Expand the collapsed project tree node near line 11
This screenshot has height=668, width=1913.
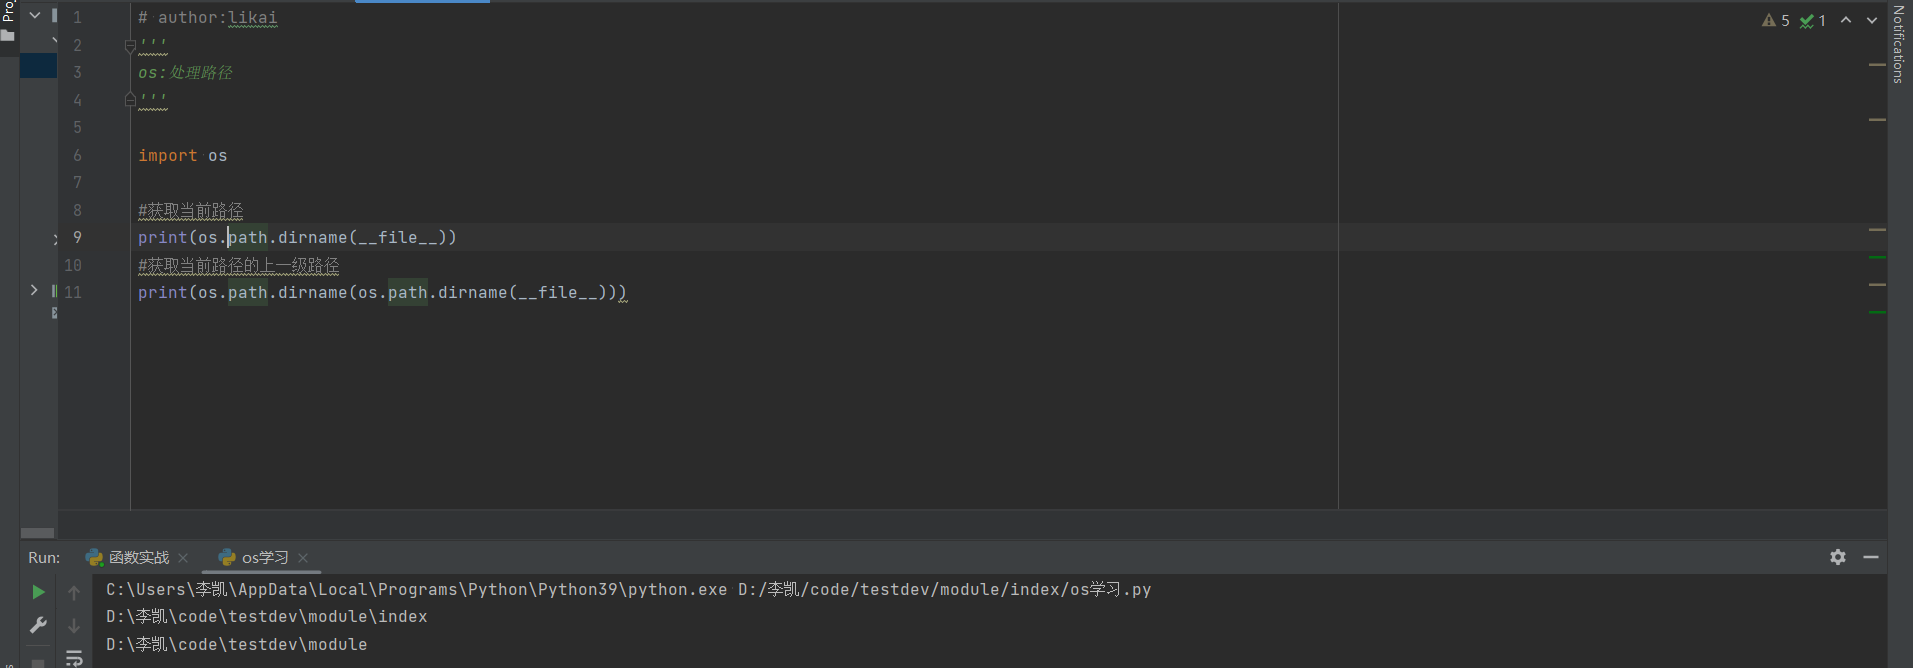[34, 290]
